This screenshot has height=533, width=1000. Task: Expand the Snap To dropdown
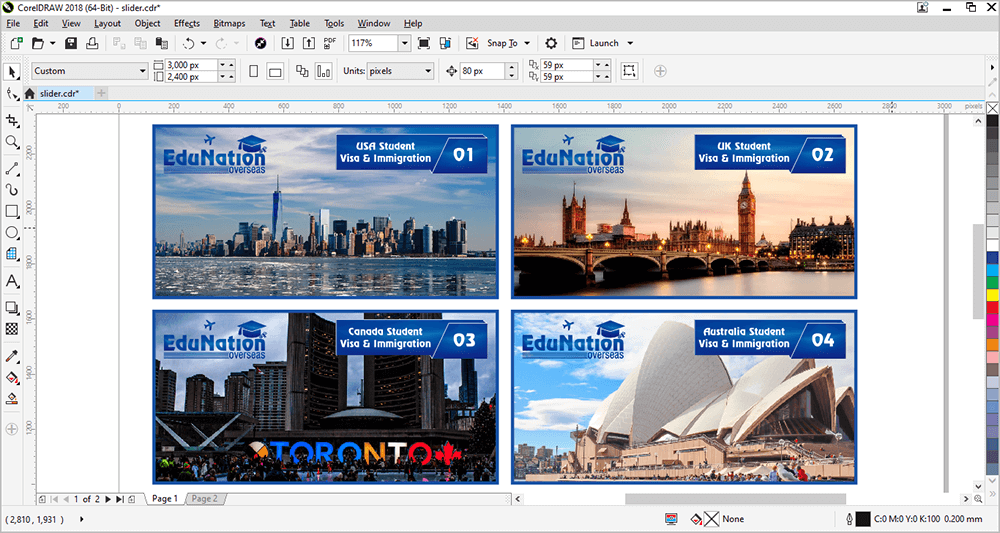point(527,43)
